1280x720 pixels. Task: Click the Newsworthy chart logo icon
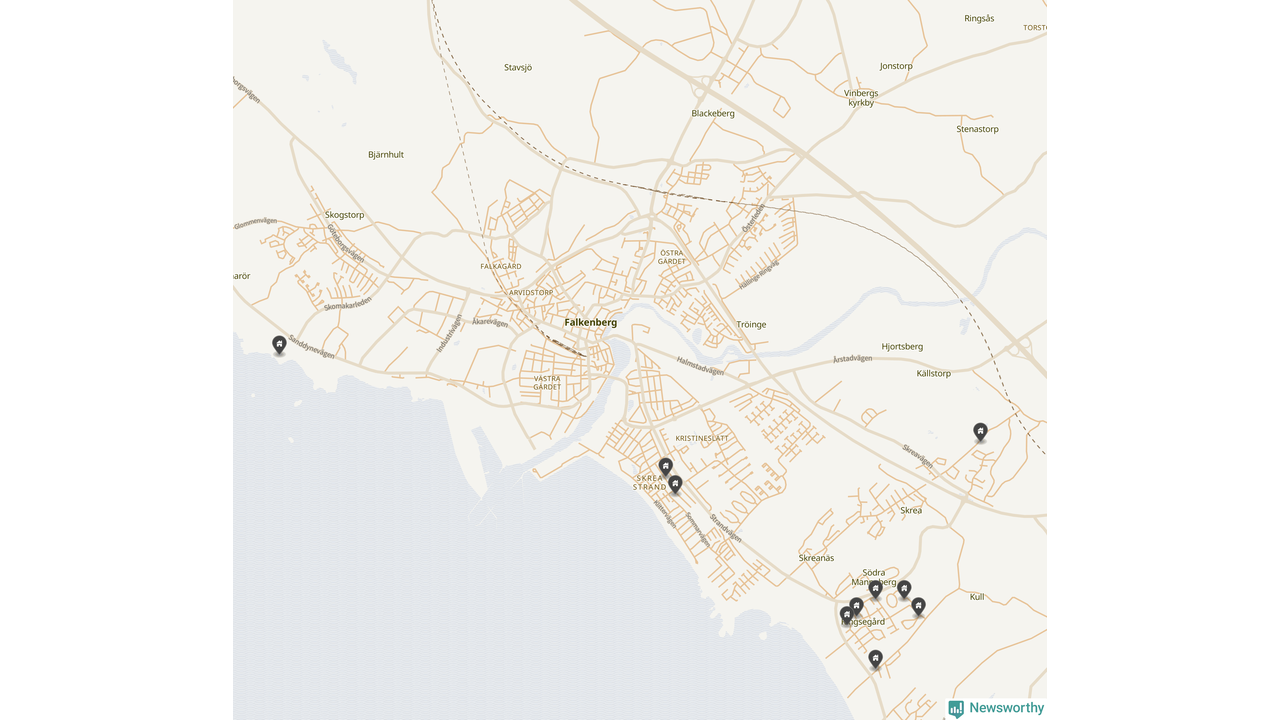coord(956,708)
